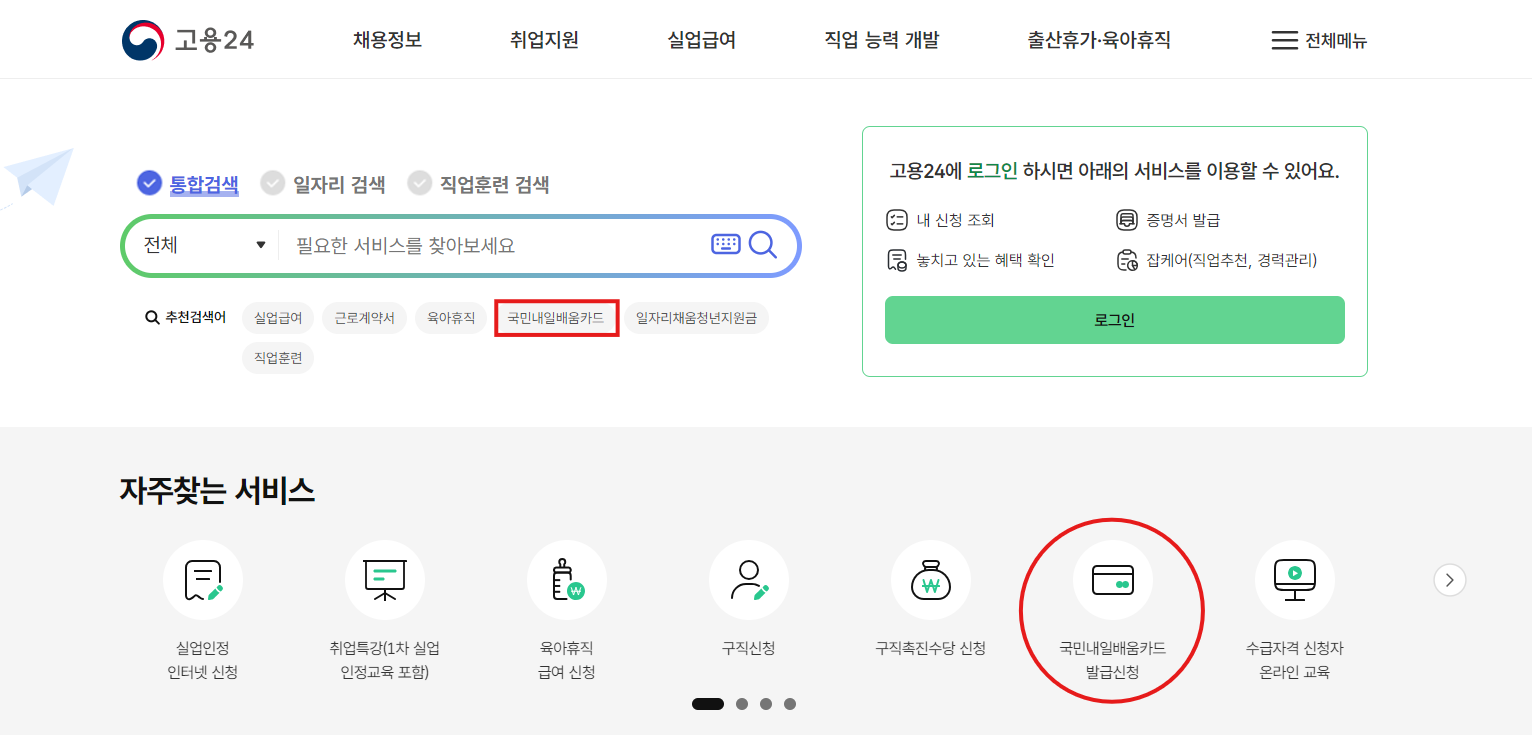Select the 국민내일배움카드 발급신청 card icon
Image resolution: width=1532 pixels, height=741 pixels.
tap(1112, 579)
